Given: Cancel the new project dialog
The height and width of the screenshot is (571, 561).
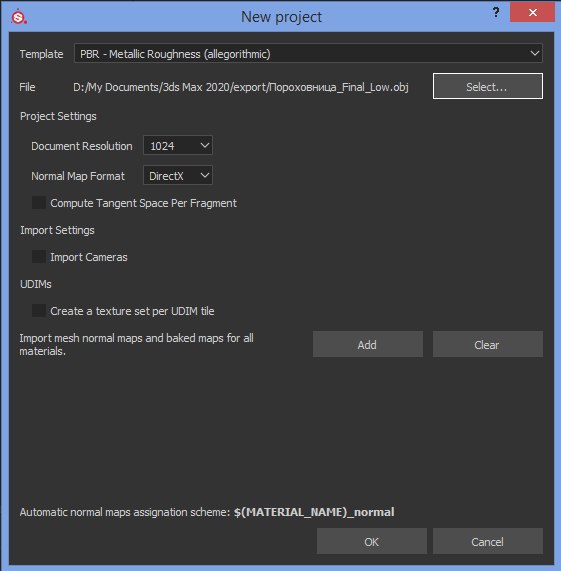Looking at the screenshot, I should [x=487, y=542].
